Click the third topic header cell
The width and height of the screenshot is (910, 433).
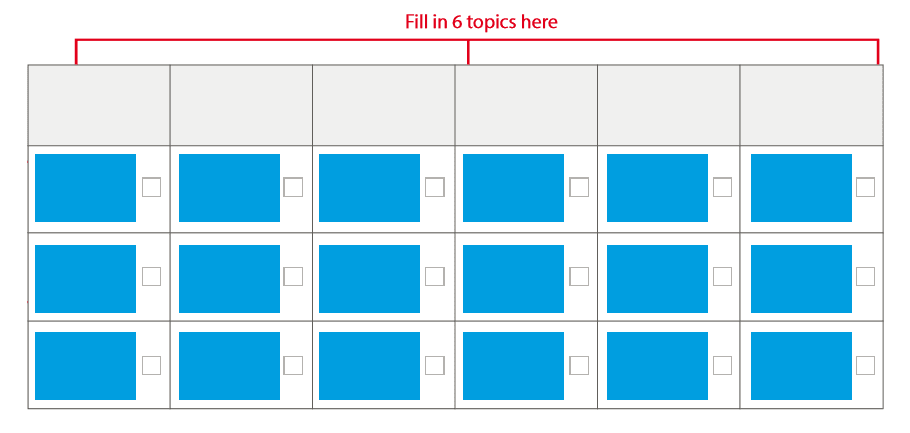click(384, 105)
